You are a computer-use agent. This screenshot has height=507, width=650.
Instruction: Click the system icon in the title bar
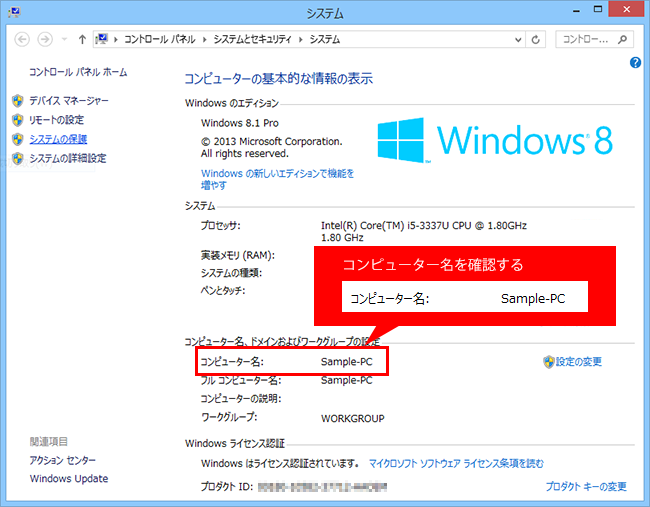coord(15,12)
